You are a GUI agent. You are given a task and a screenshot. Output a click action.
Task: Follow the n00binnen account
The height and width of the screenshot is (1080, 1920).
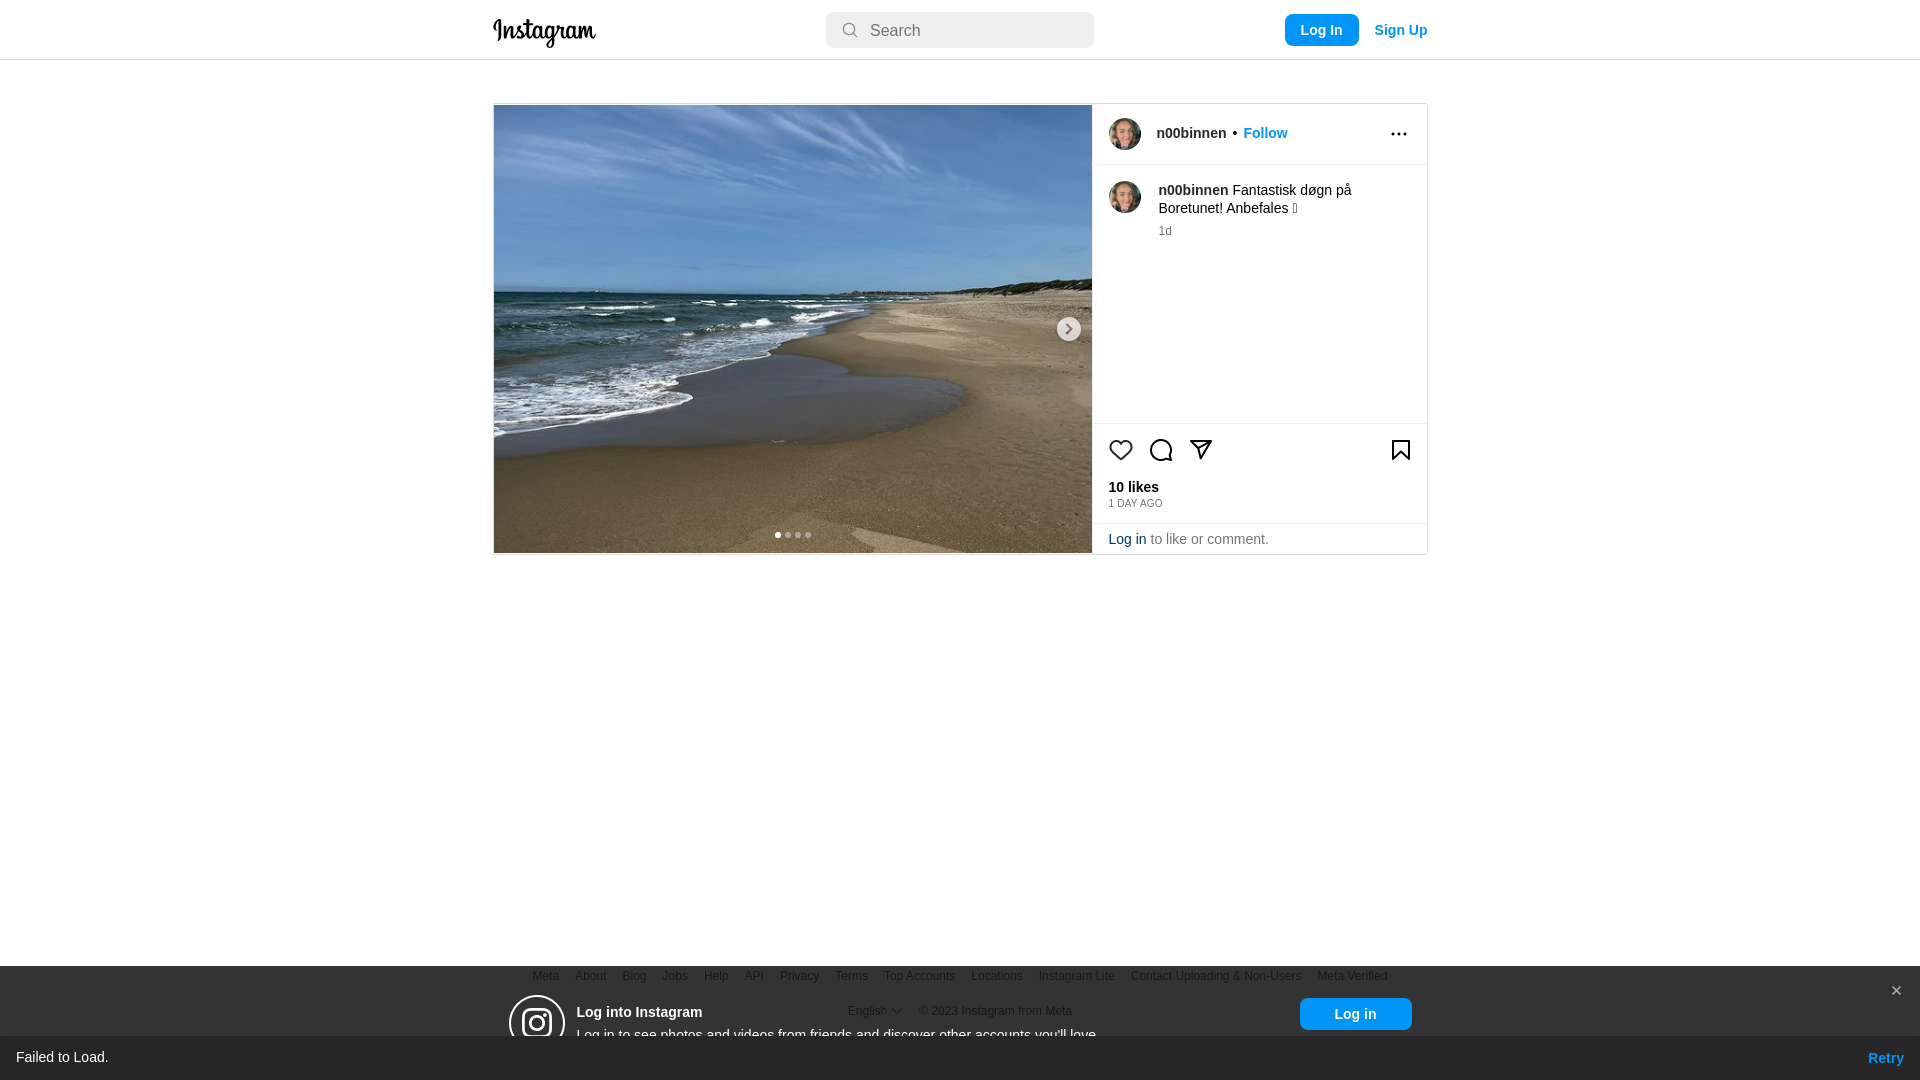(x=1265, y=133)
